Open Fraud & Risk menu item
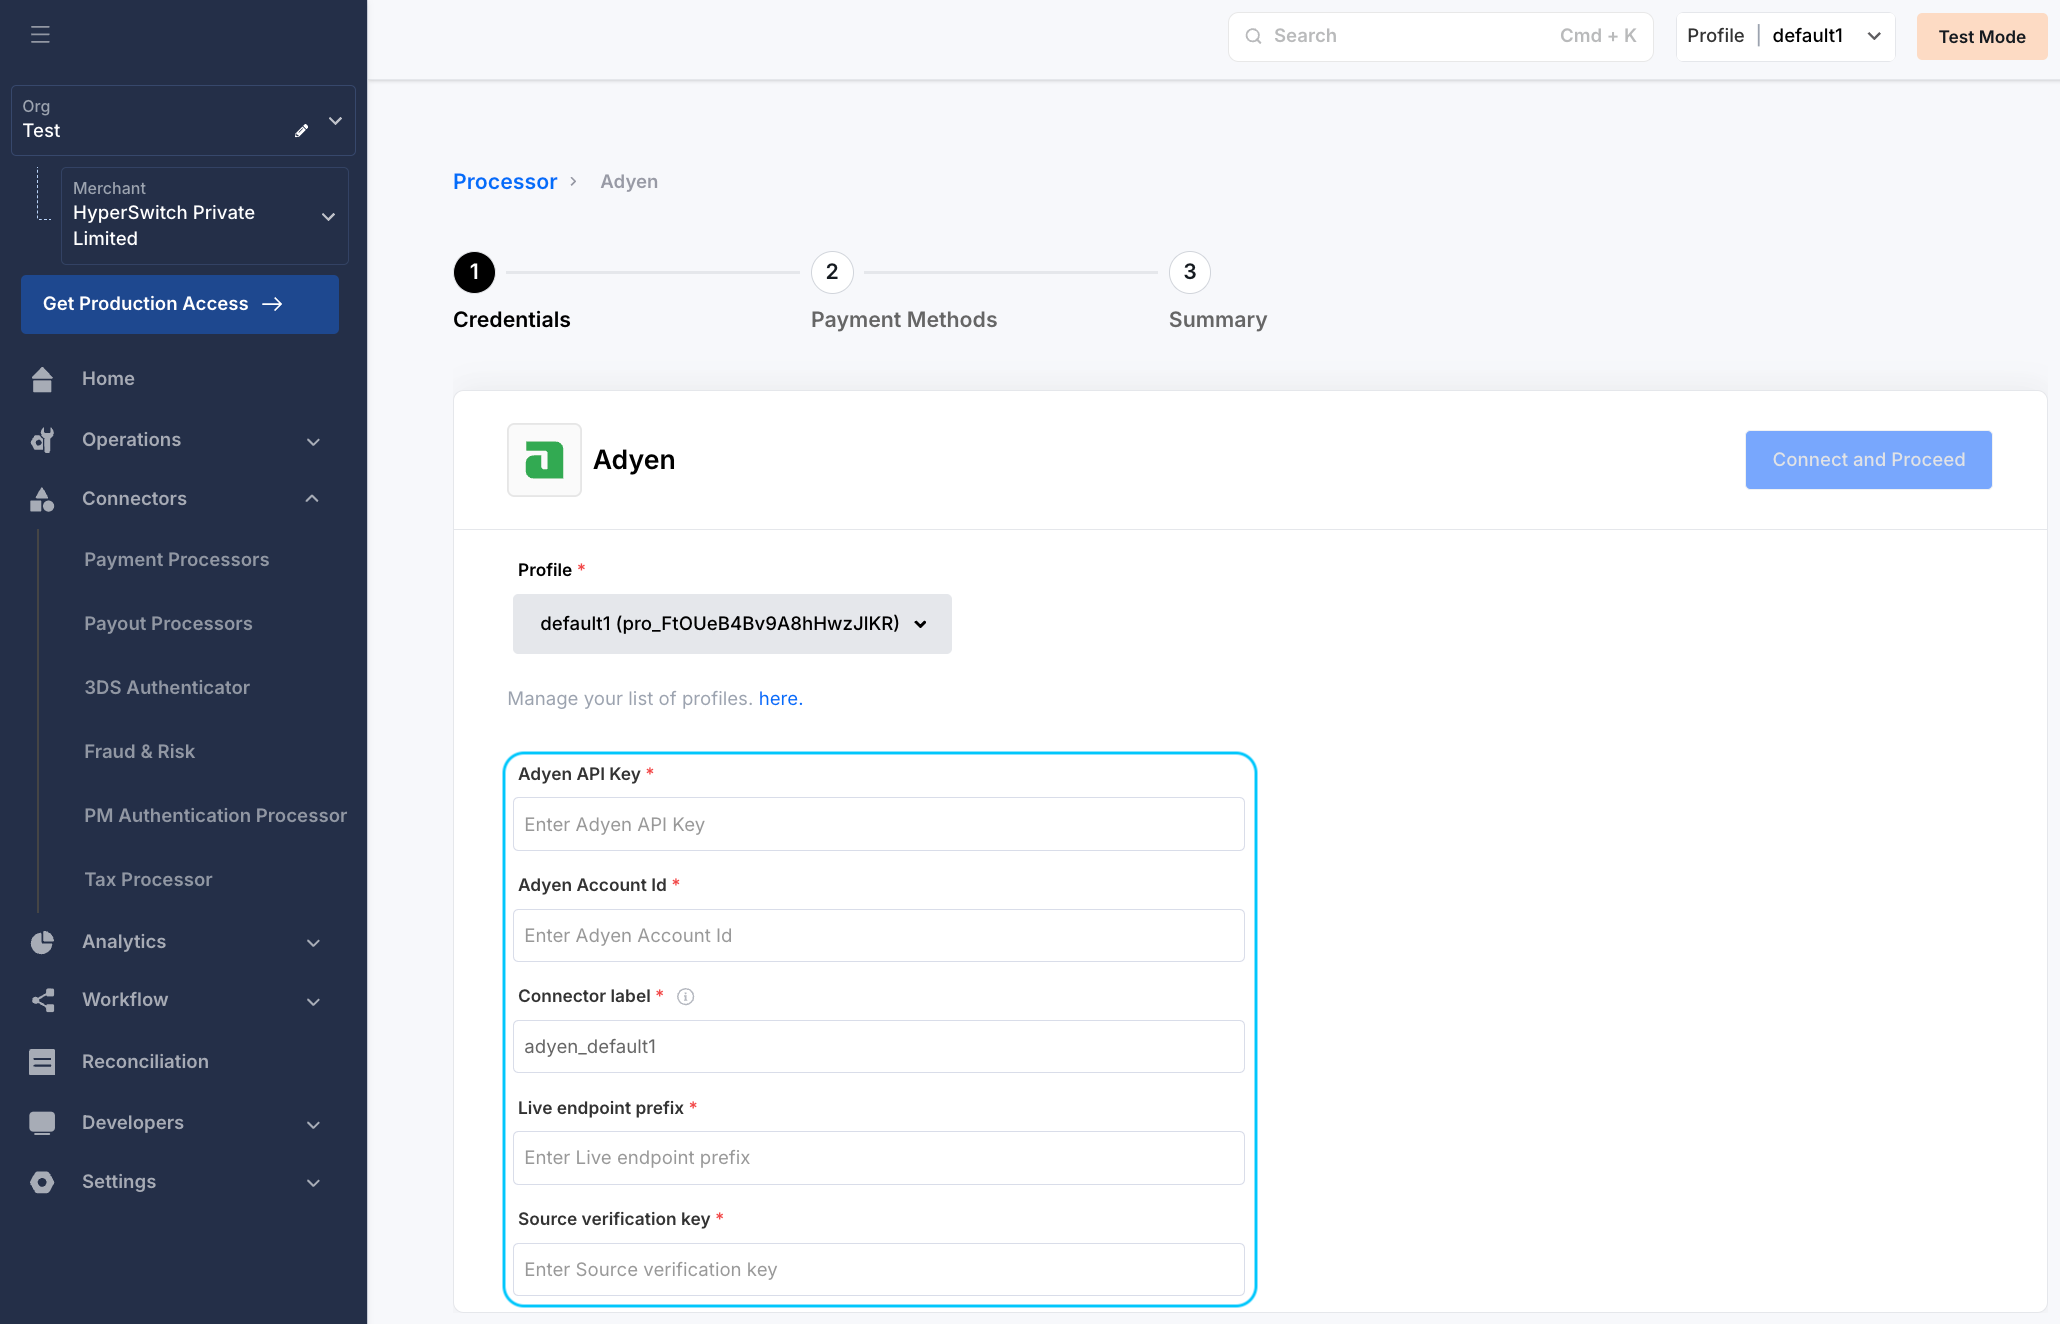Screen dimensions: 2060x1324 coord(139,752)
